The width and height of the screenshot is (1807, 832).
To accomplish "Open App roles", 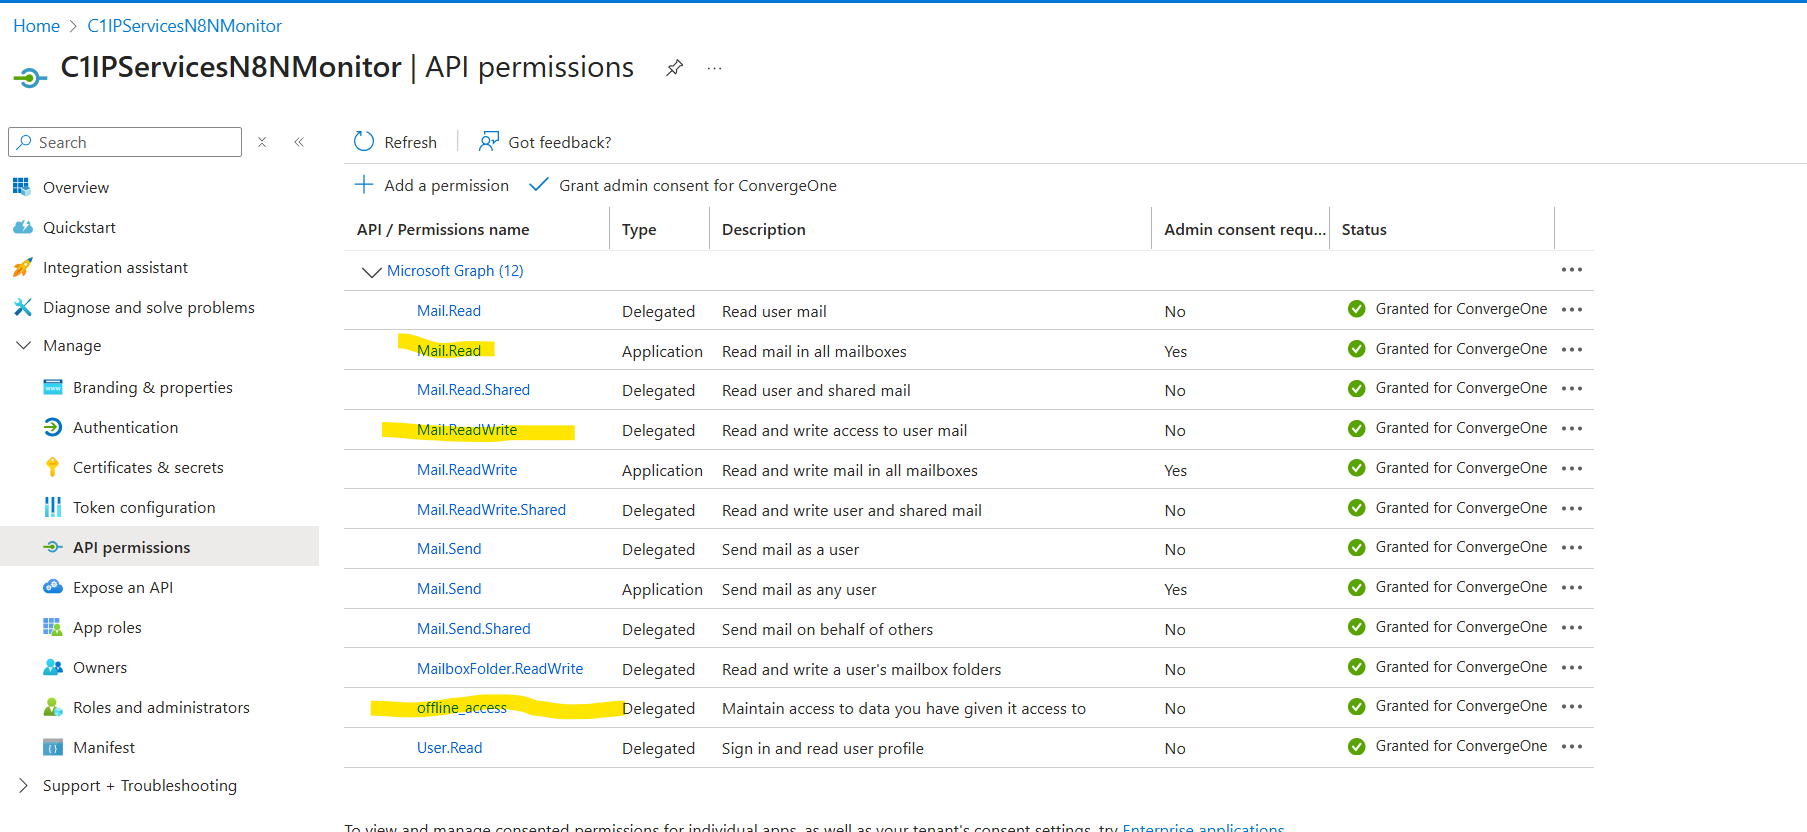I will (107, 627).
